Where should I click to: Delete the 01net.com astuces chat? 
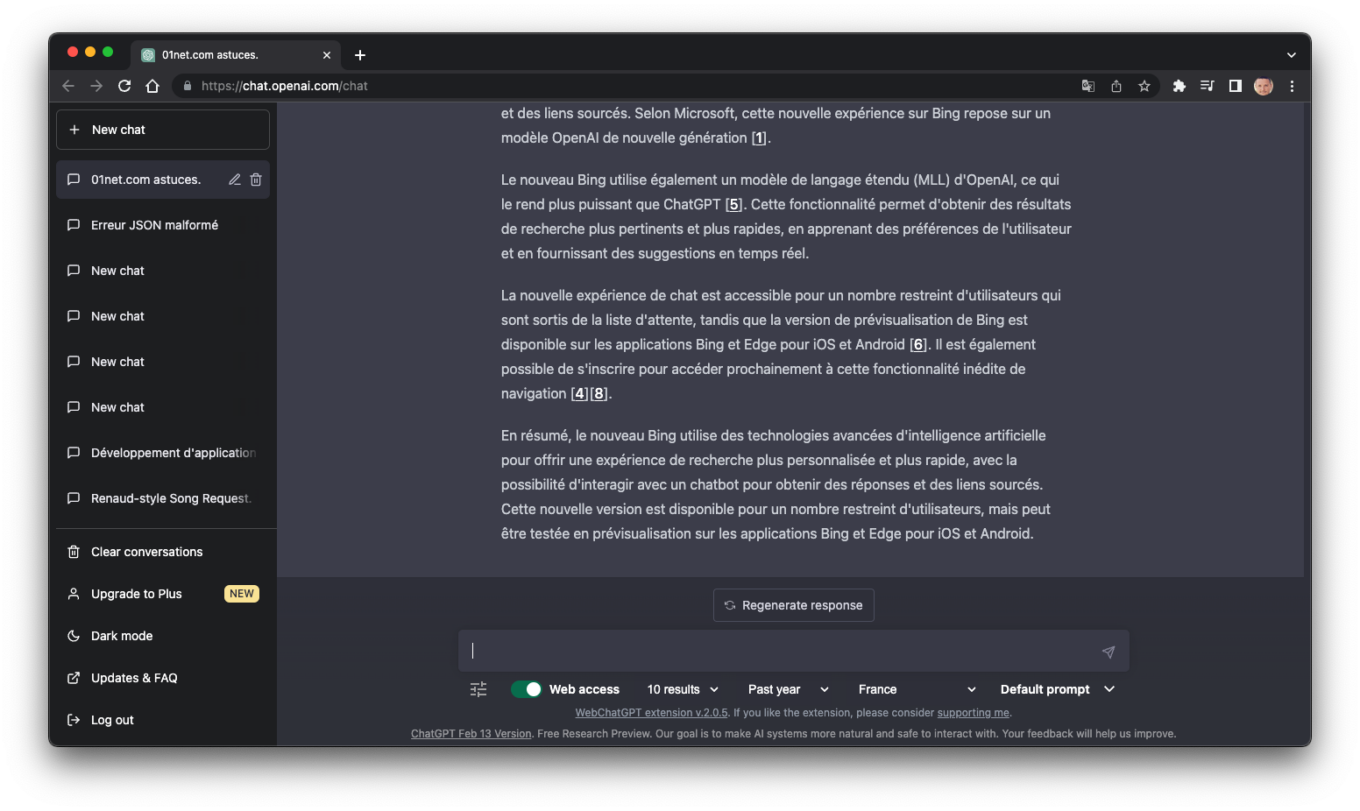(256, 180)
